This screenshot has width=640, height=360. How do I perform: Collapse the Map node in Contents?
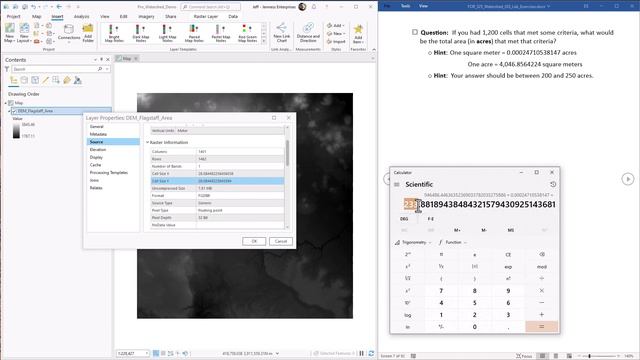point(6,103)
